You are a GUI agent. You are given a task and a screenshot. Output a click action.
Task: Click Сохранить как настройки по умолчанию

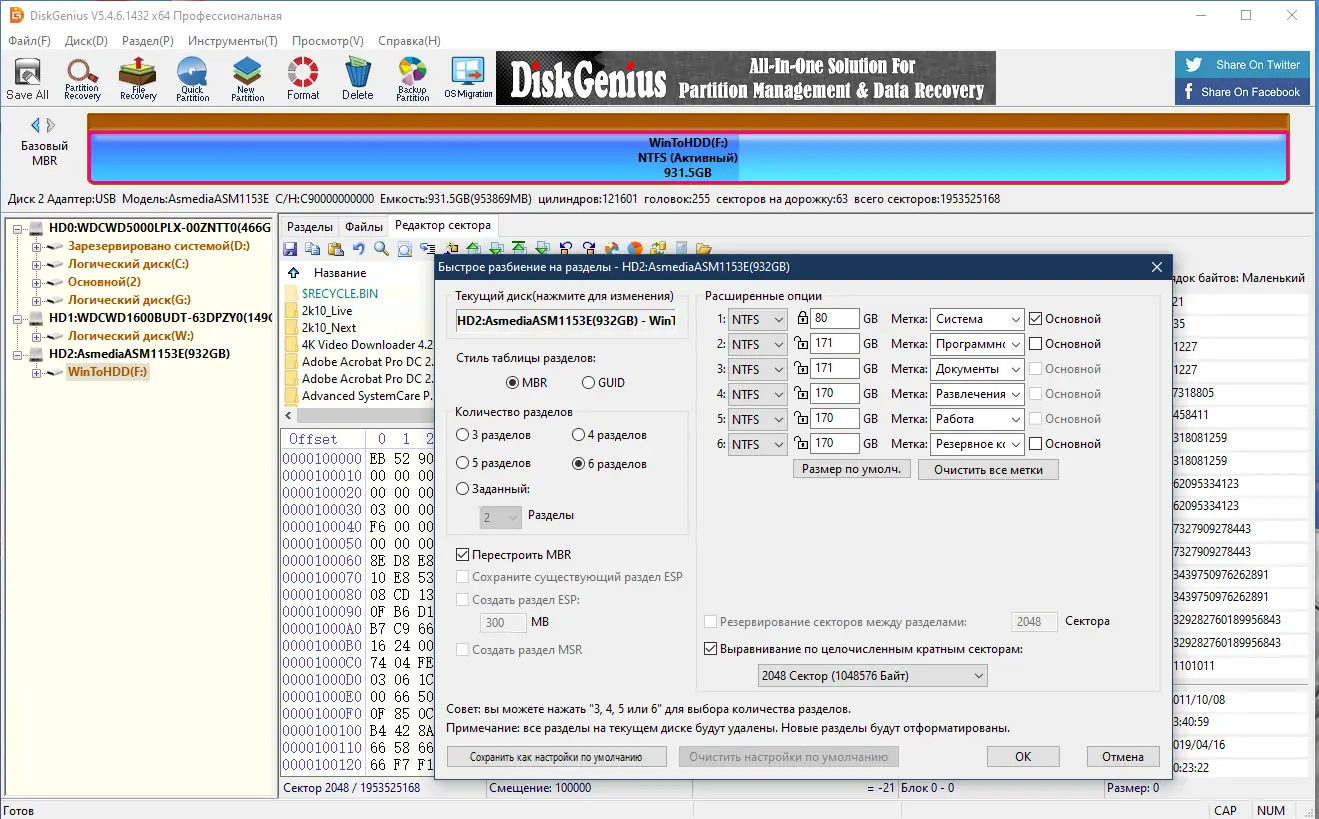click(x=556, y=757)
